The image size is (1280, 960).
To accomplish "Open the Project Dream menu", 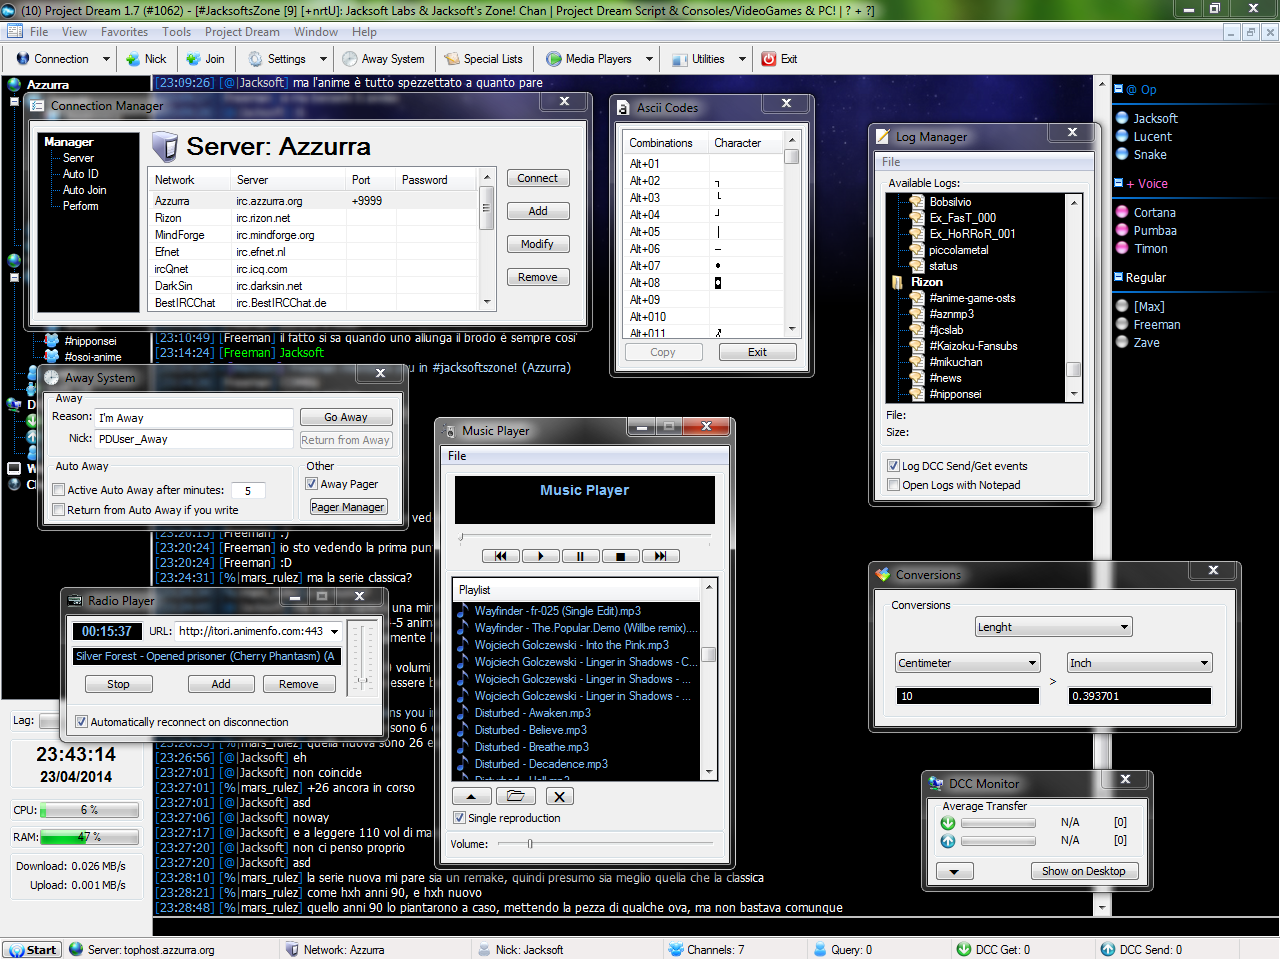I will click(242, 32).
